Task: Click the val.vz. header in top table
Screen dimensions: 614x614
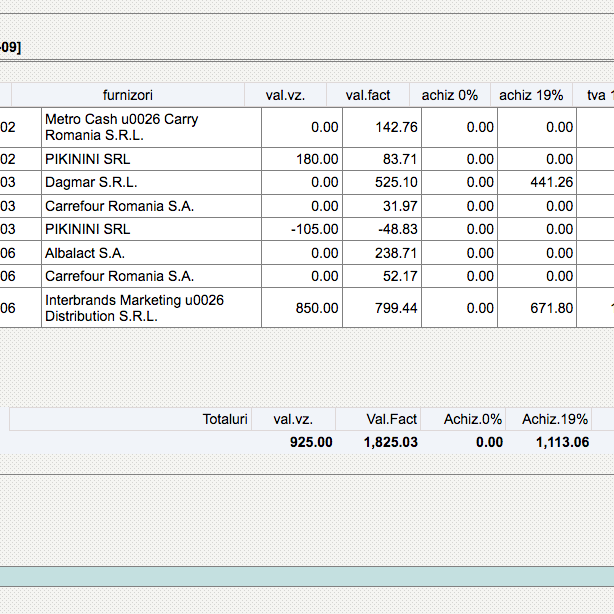Action: (285, 95)
